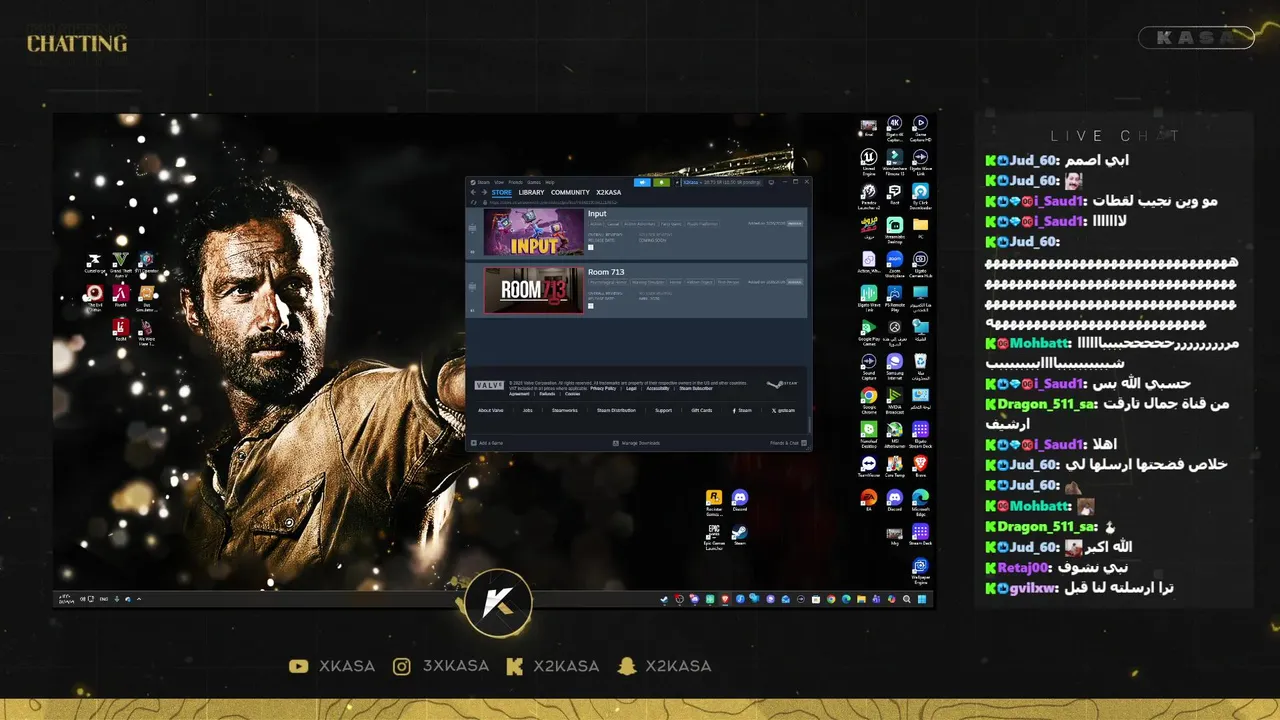Viewport: 1280px width, 720px height.
Task: Click the Steam store URL address bar
Action: (553, 202)
